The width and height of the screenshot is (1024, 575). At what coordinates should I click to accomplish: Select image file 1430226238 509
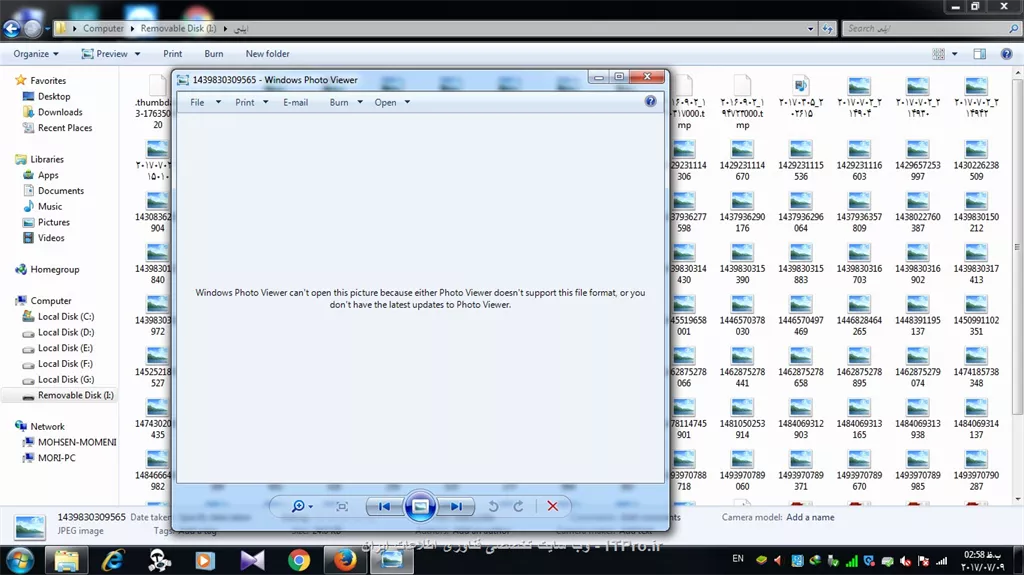pyautogui.click(x=976, y=160)
